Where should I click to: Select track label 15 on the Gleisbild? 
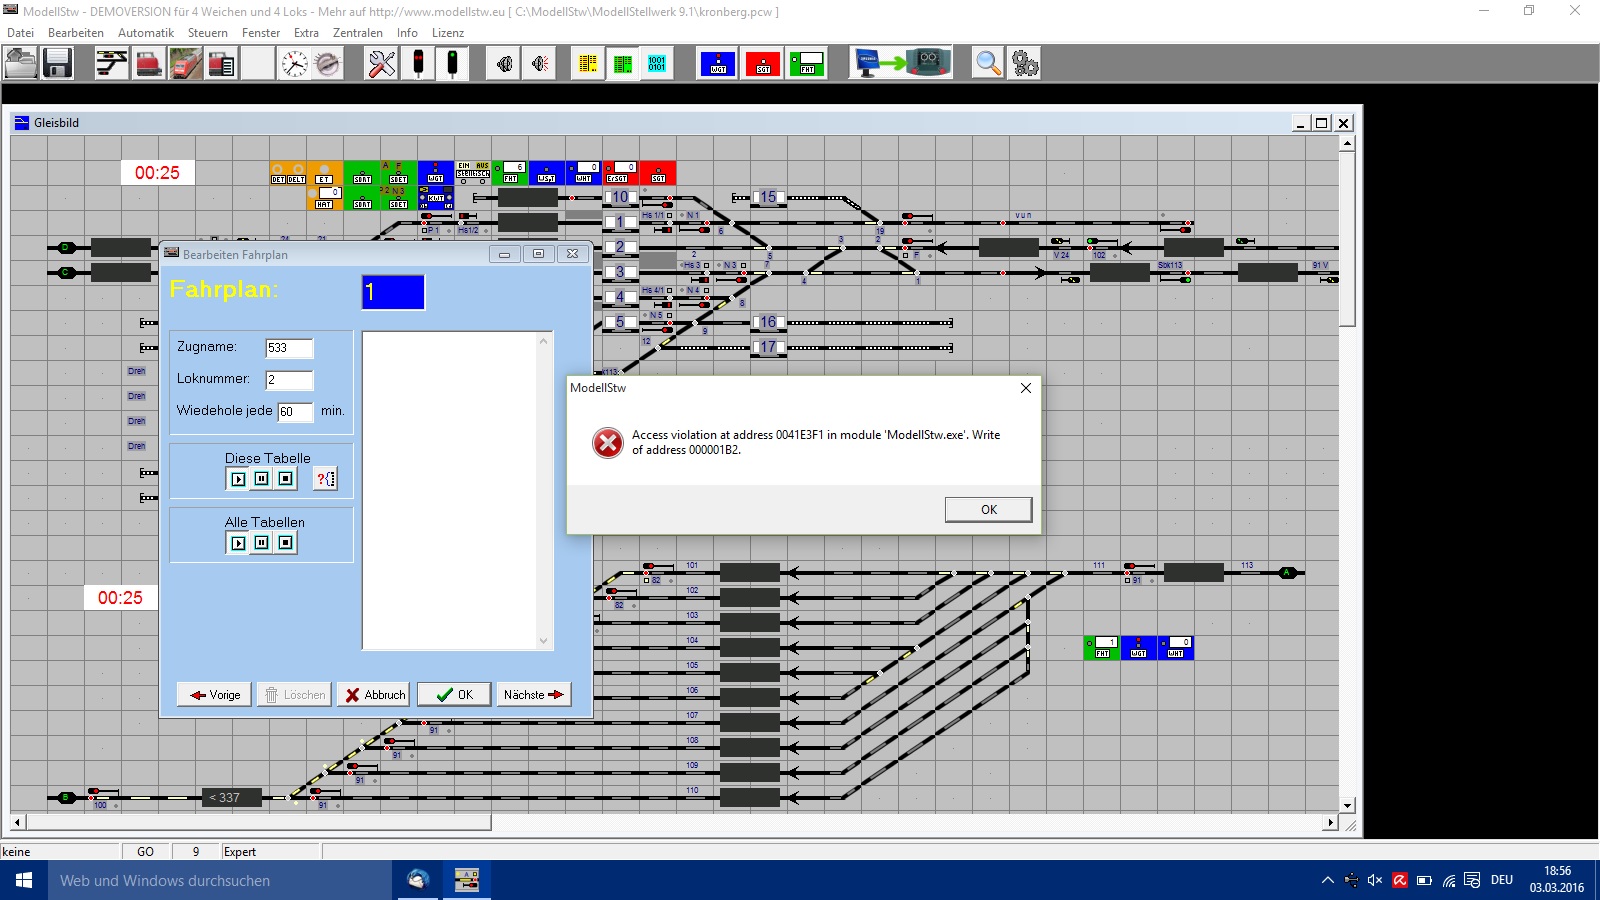click(768, 197)
